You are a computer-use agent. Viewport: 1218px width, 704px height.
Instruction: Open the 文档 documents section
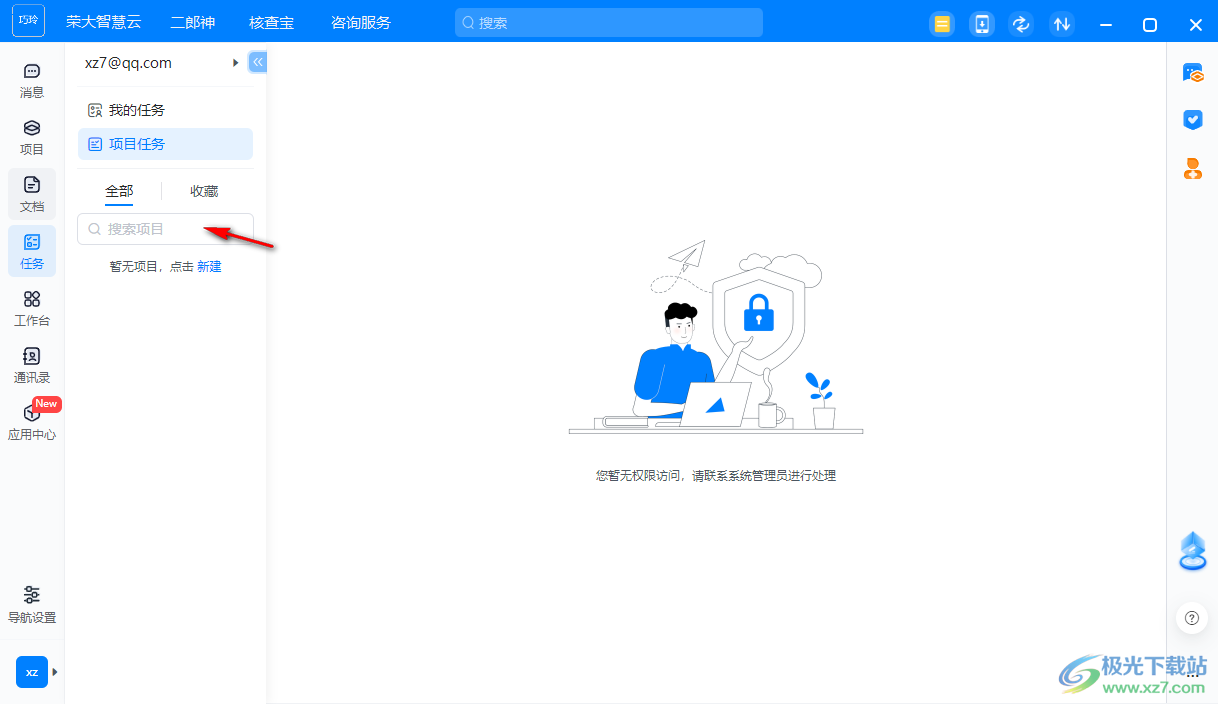coord(32,195)
